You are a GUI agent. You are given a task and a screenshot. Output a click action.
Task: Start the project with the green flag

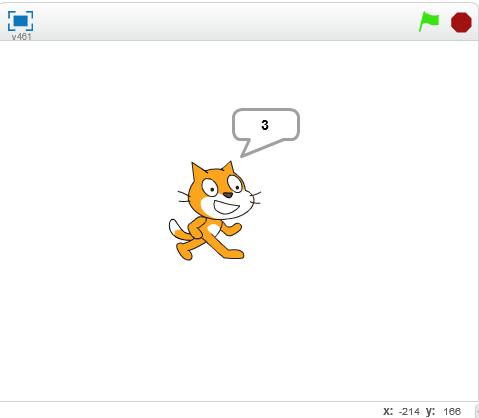429,22
